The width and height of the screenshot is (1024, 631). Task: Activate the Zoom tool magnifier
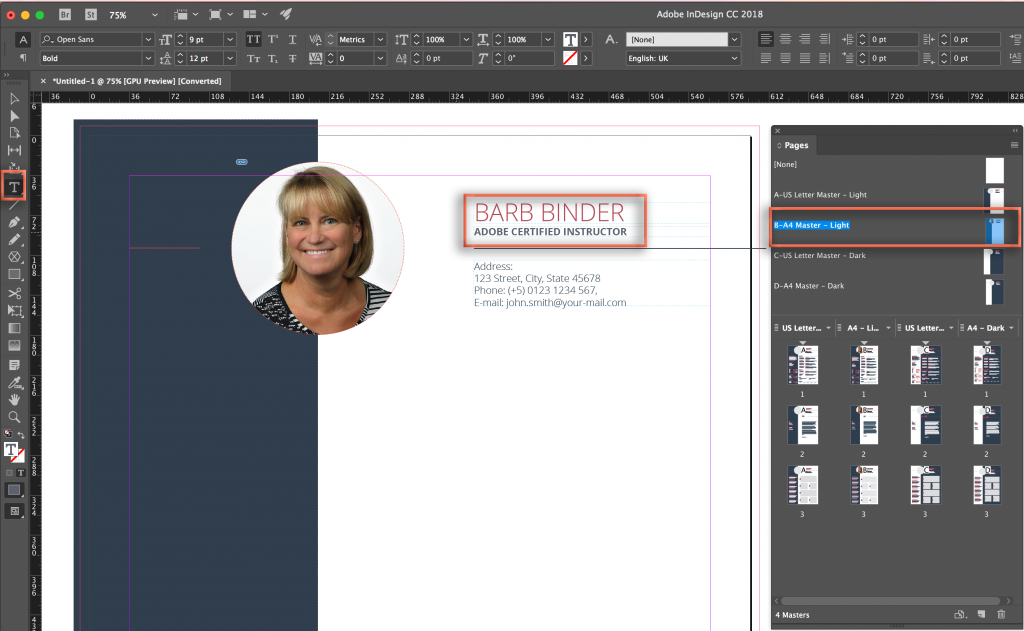tap(14, 416)
